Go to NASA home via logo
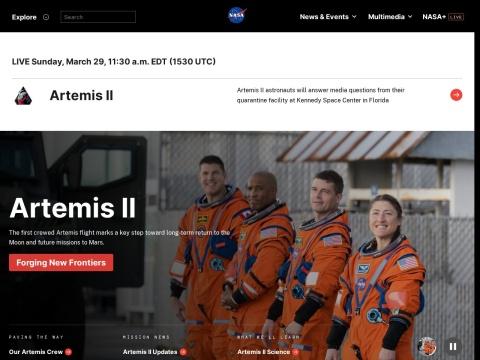 click(x=237, y=15)
